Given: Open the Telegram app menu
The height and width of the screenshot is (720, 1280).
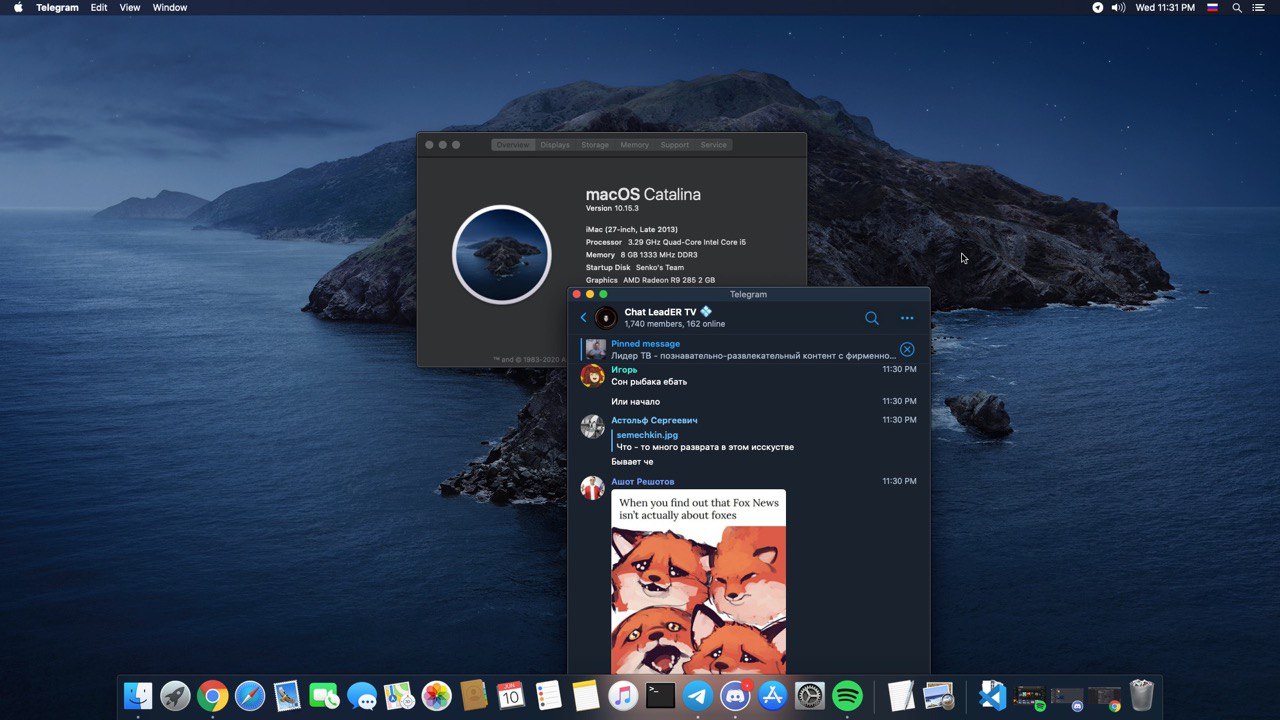Looking at the screenshot, I should click(57, 7).
